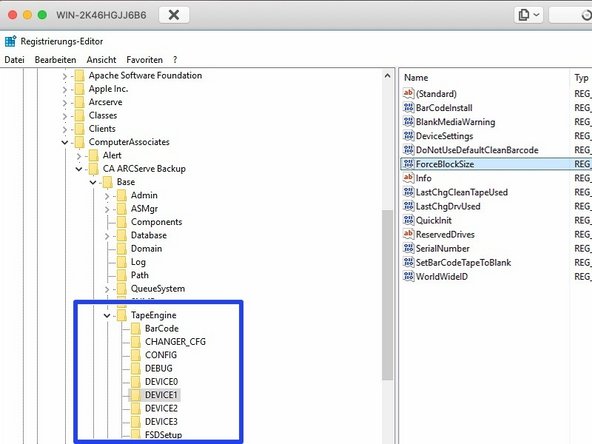
Task: Collapse the ComputerAssociates key
Action: click(x=65, y=142)
